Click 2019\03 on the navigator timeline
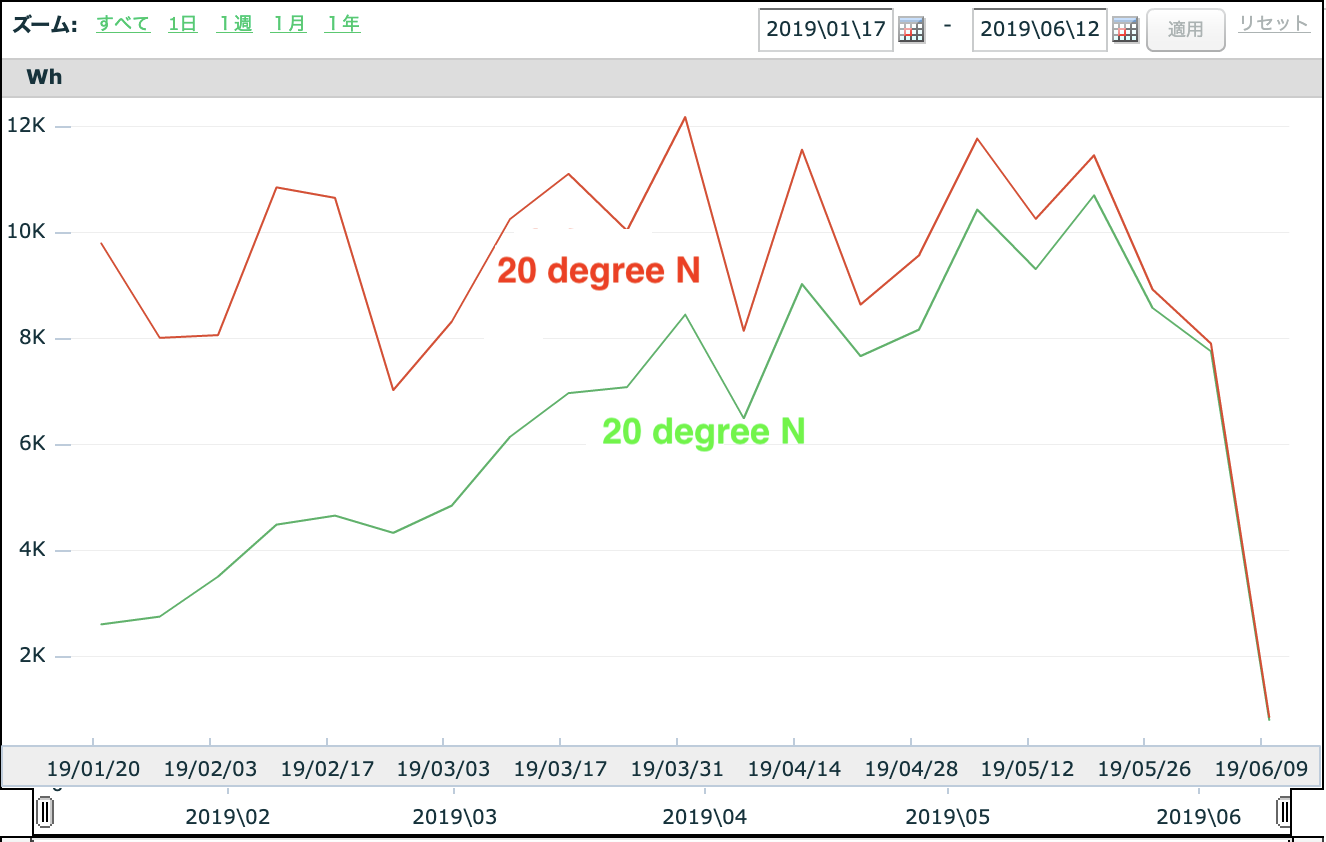The height and width of the screenshot is (842, 1326). (x=454, y=817)
